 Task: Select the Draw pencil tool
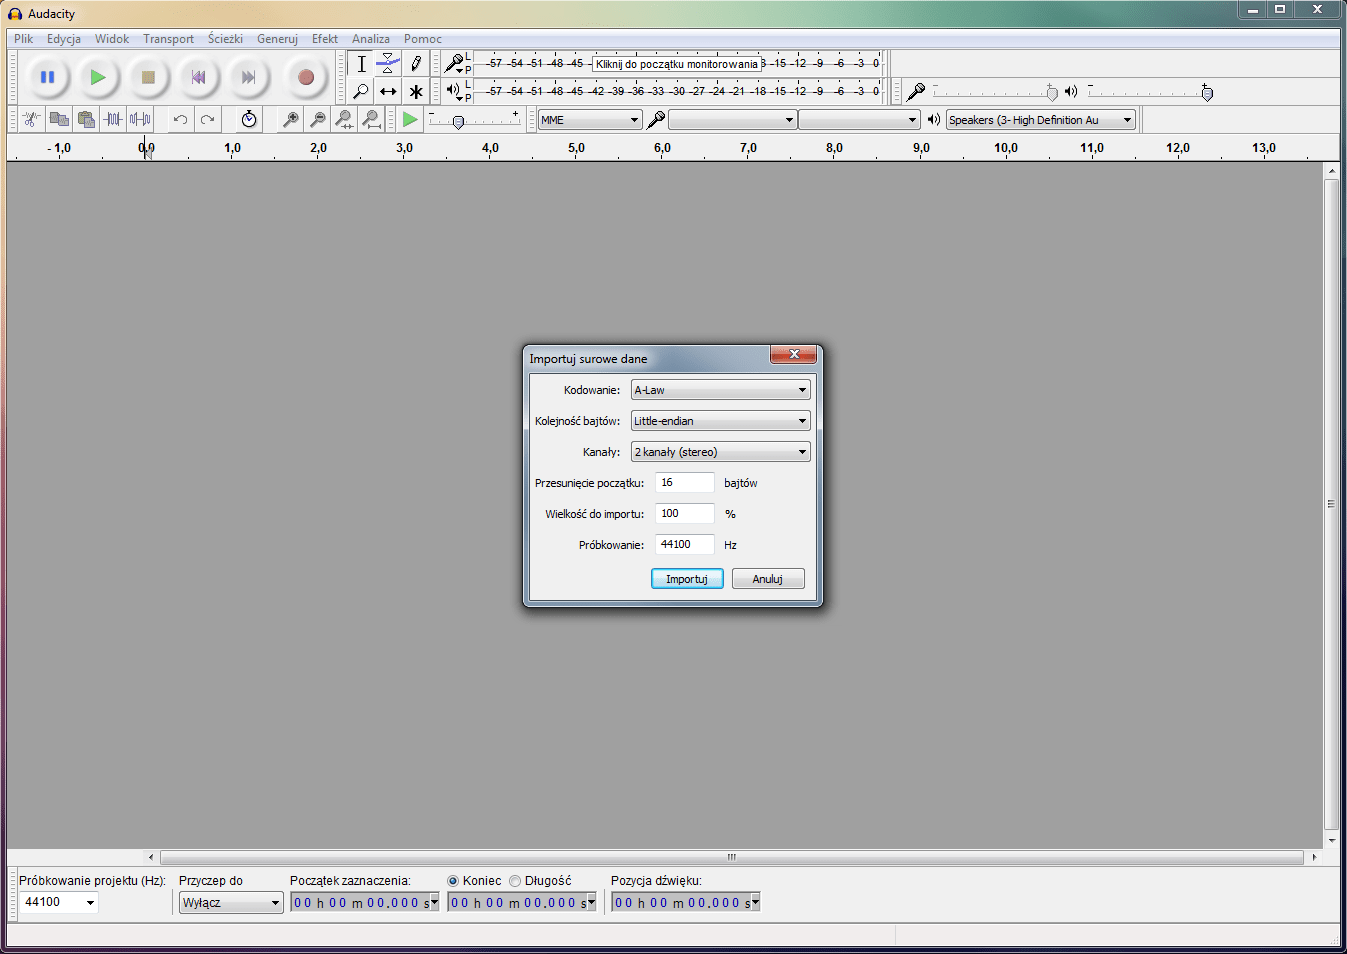(x=416, y=64)
